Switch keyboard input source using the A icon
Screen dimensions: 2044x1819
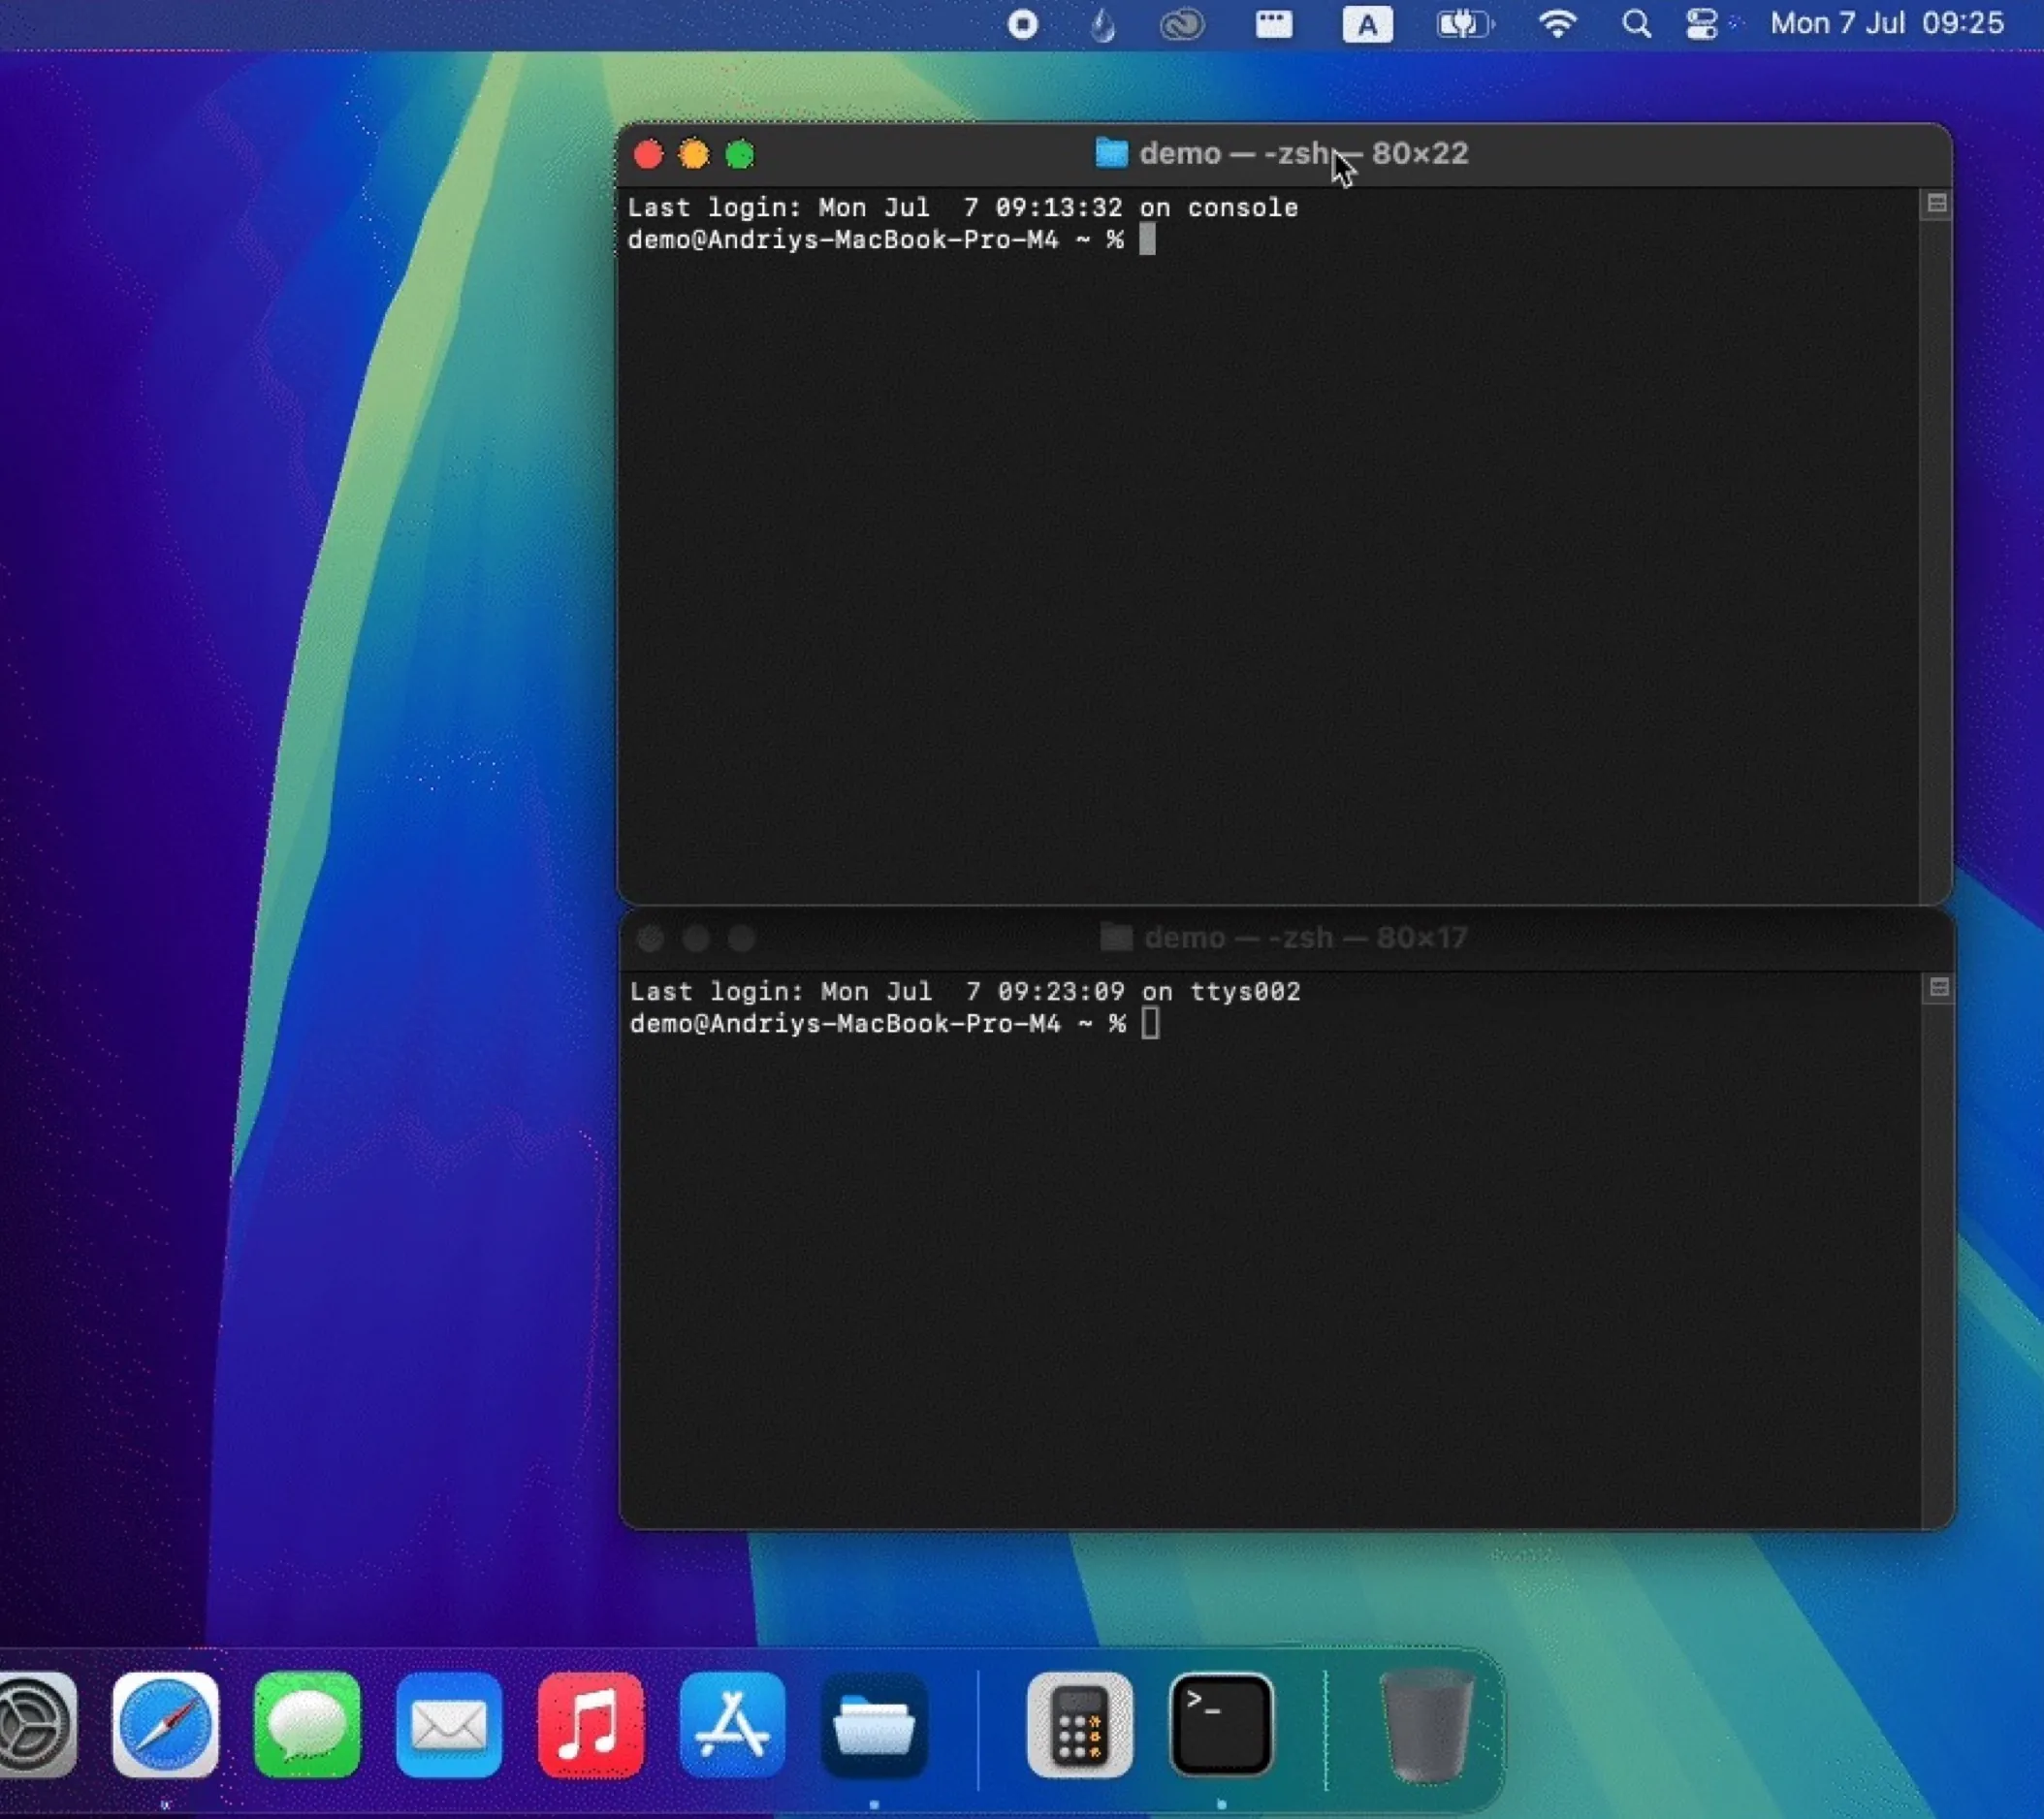[1368, 24]
